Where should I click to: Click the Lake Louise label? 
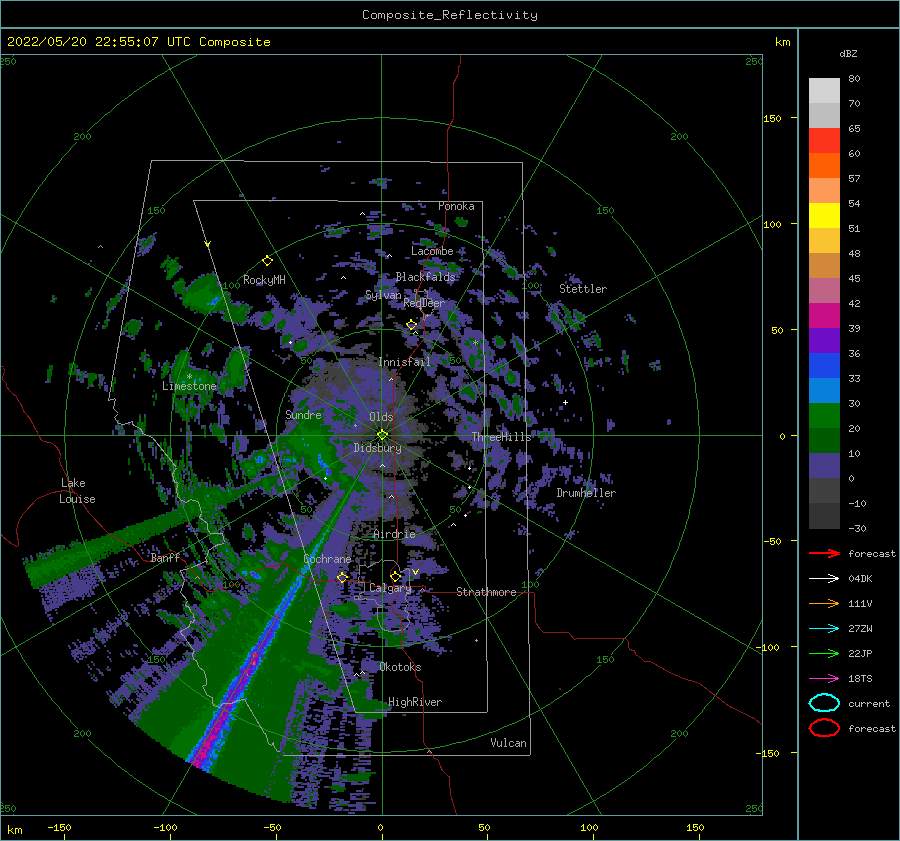point(78,491)
